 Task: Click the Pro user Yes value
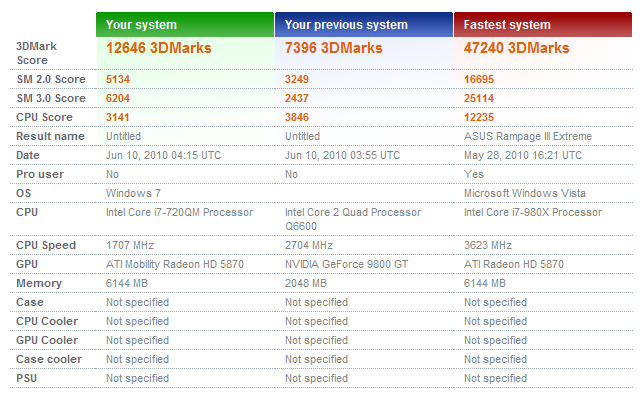pos(474,174)
